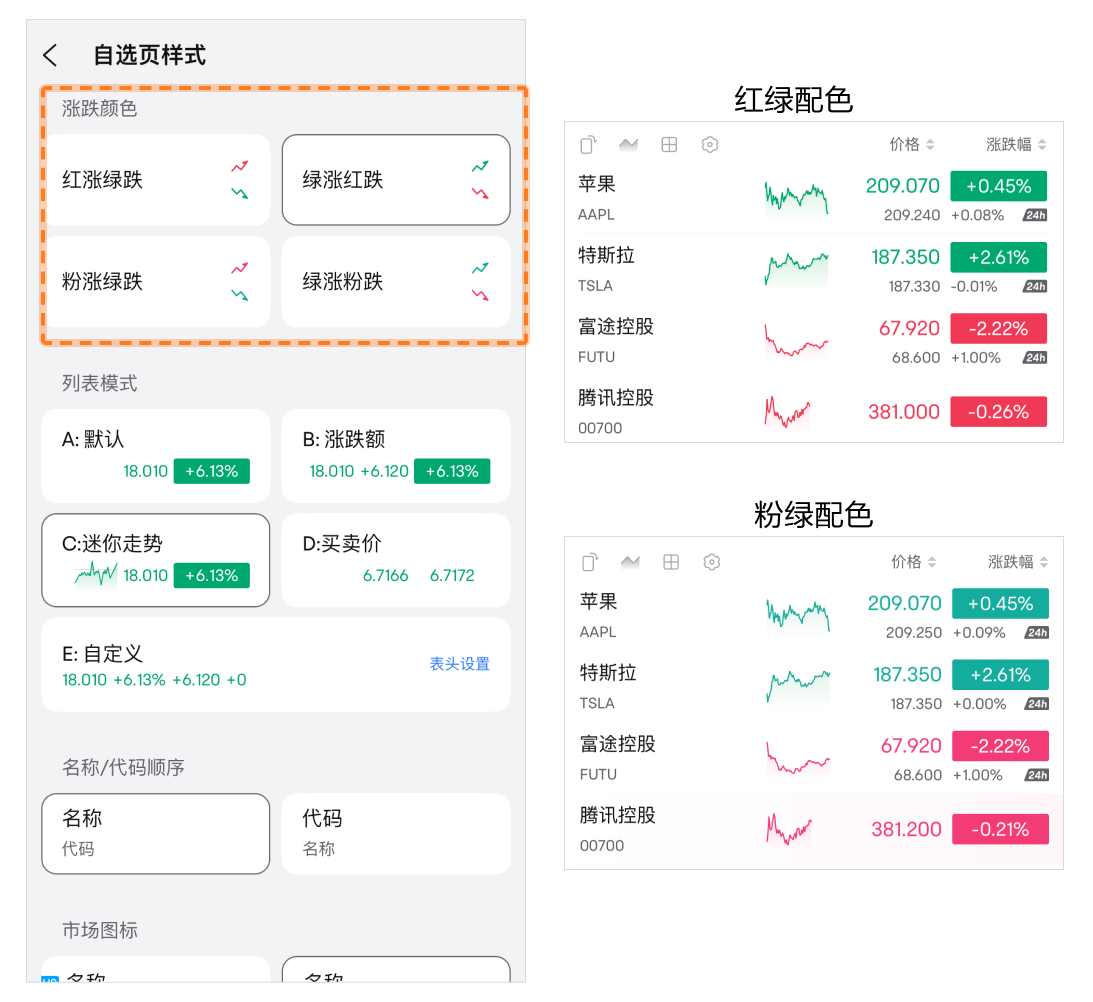Click the first toolbar icon in 粉绿配色 panel
Image resolution: width=1093 pixels, height=1002 pixels.
click(590, 562)
